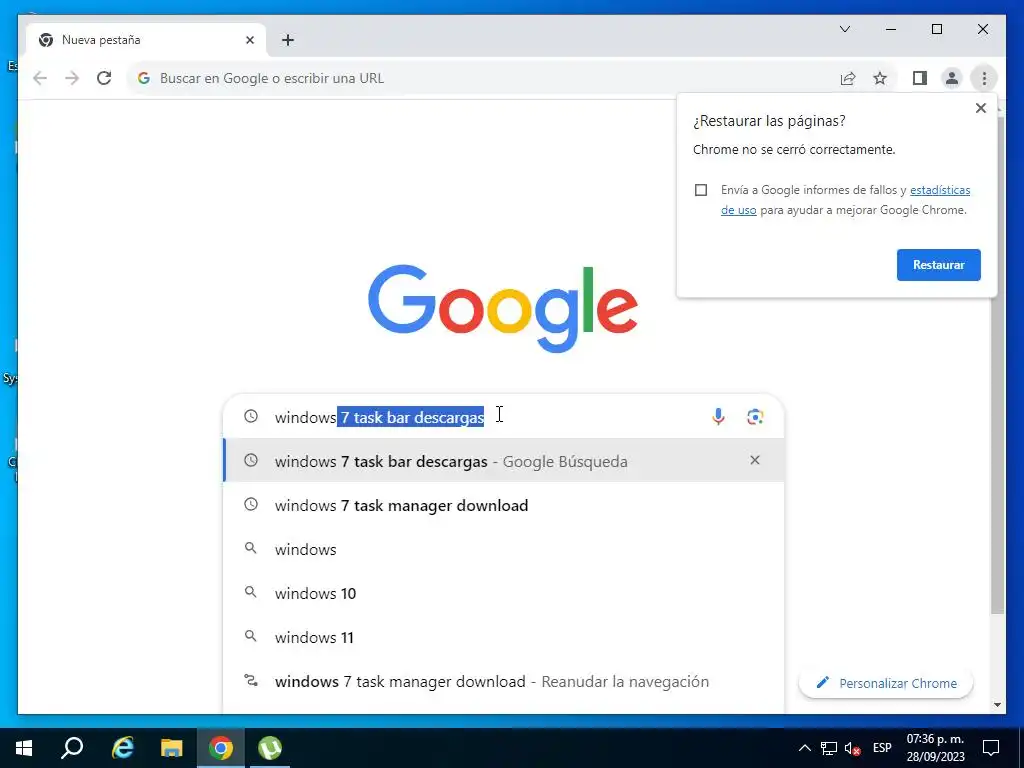The height and width of the screenshot is (768, 1024).
Task: Click the Restaurar button
Action: tap(938, 265)
